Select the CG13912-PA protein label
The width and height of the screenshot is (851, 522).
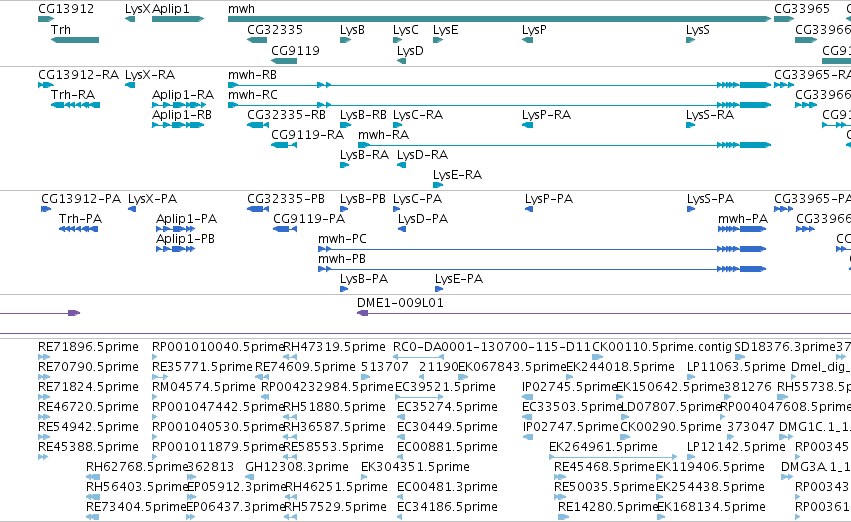point(81,199)
